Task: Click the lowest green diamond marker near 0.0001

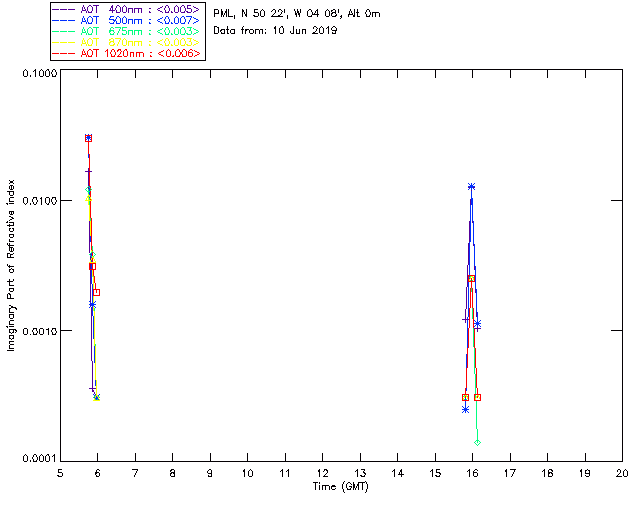Action: click(x=477, y=443)
